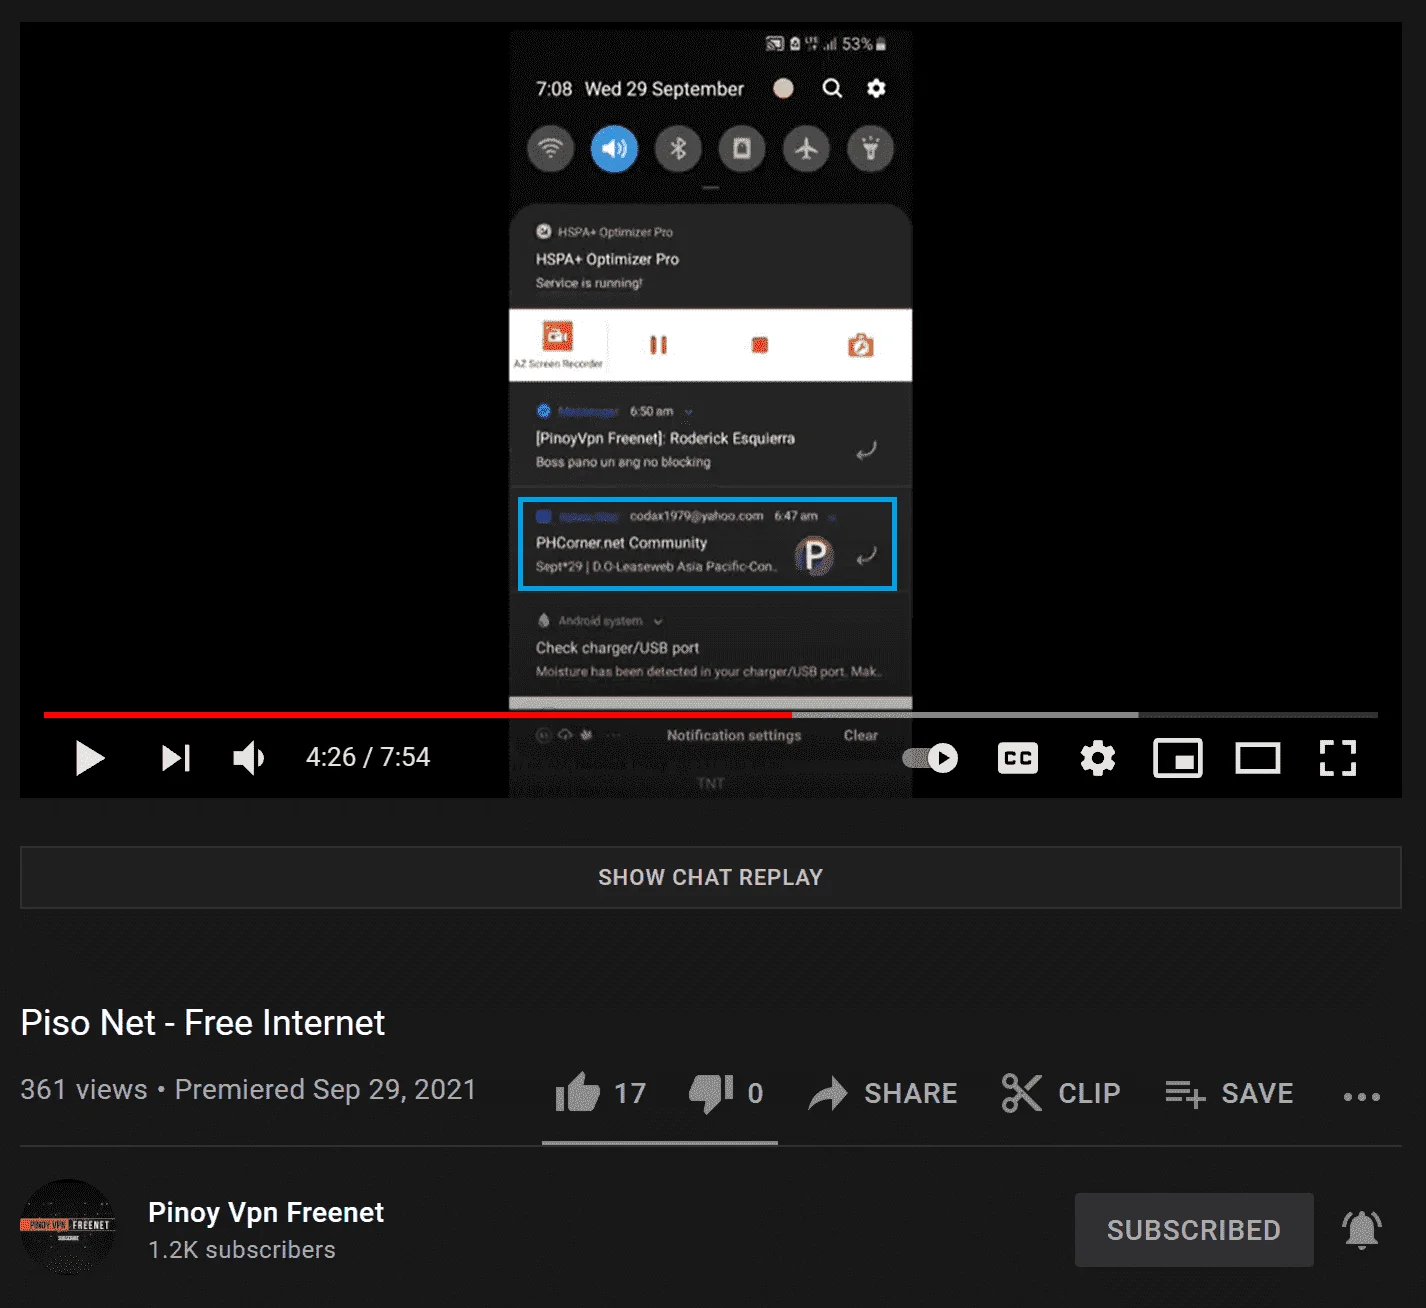Click the Wed 29 September date in the video
The image size is (1426, 1308).
pos(664,89)
